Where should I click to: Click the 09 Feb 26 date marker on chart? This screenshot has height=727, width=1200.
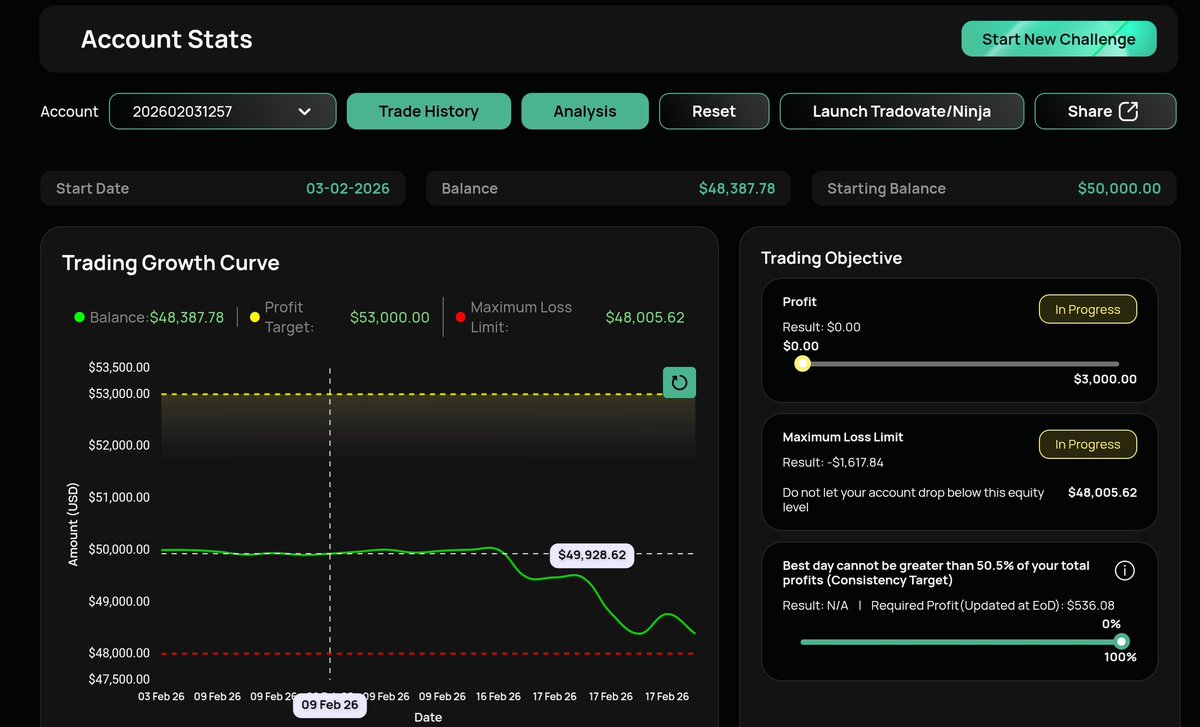pos(330,705)
